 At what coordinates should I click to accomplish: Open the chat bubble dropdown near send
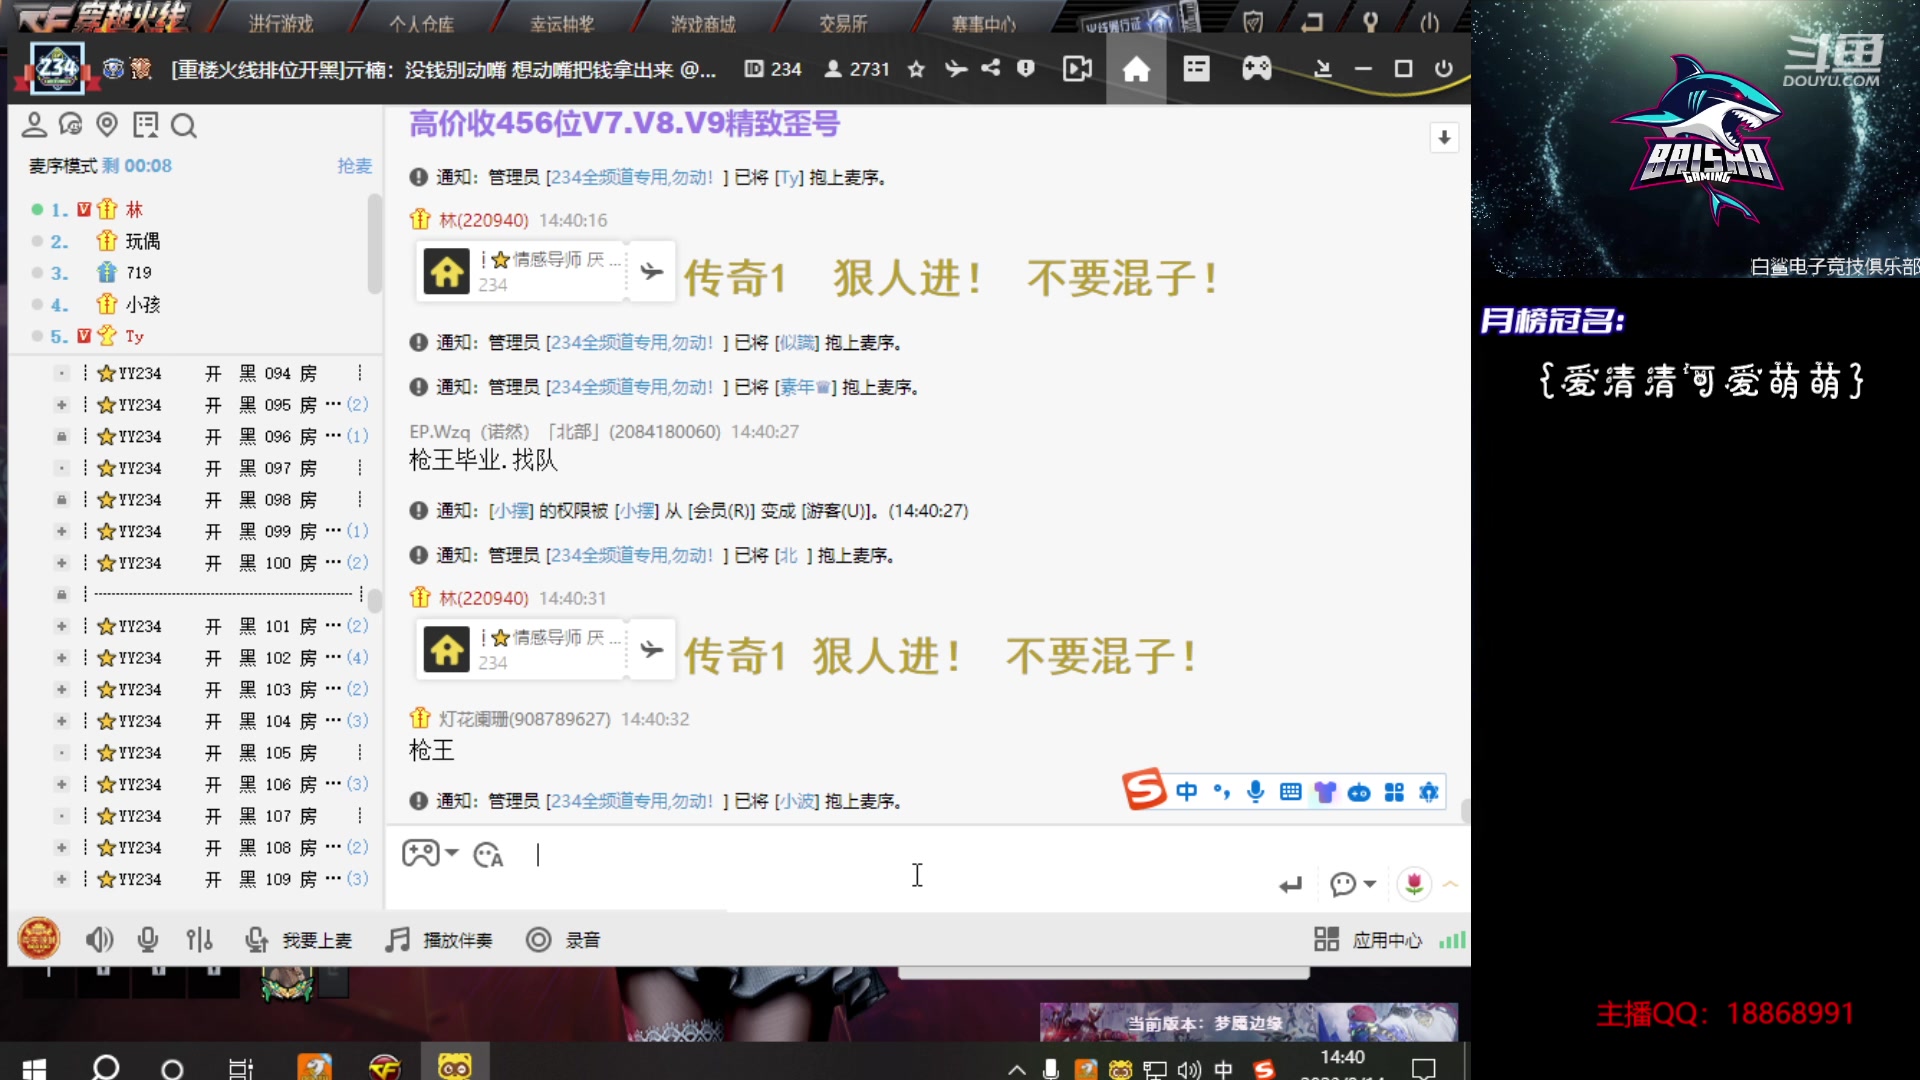point(1370,884)
